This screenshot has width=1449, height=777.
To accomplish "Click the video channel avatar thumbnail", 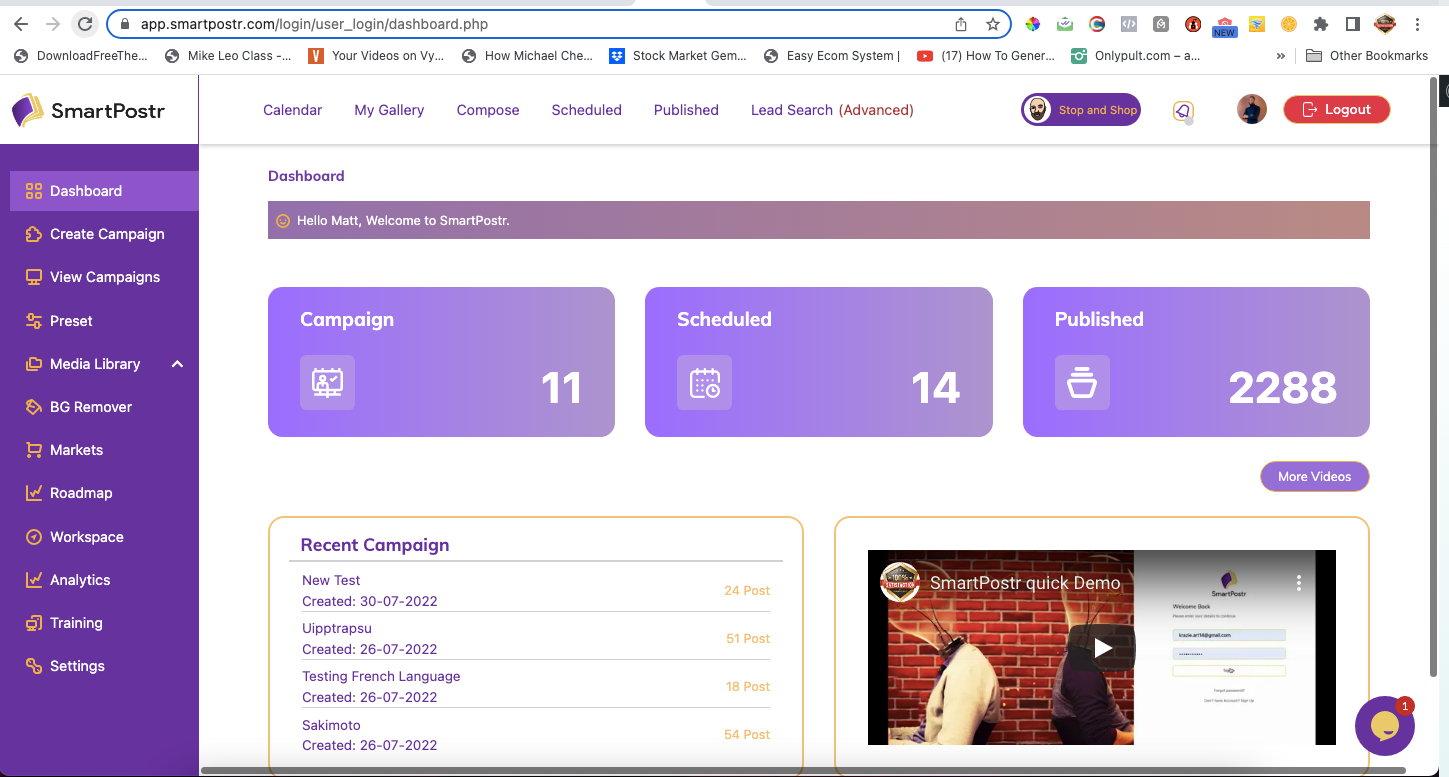I will (900, 582).
